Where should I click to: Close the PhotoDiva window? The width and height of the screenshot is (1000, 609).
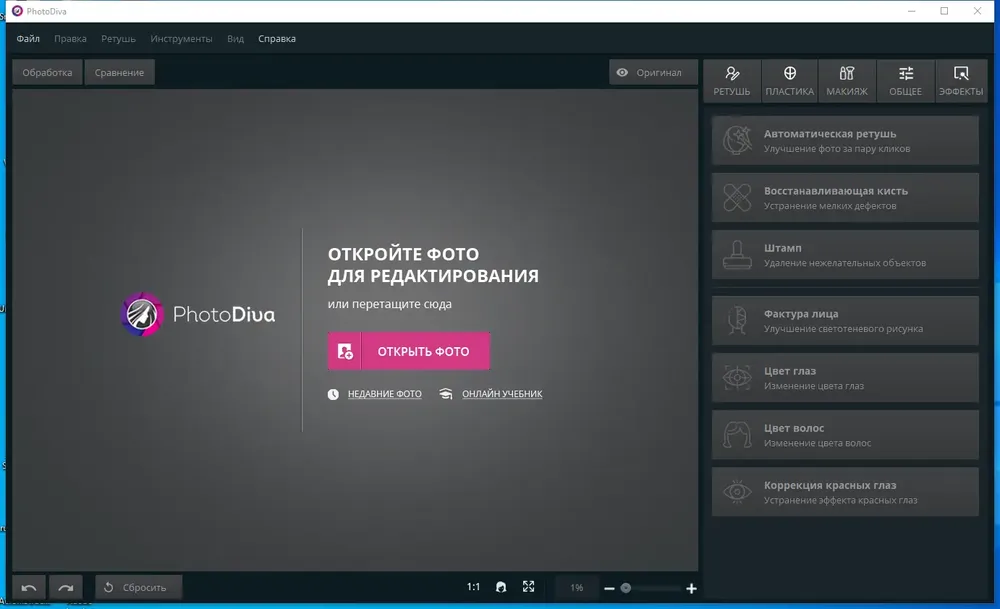click(977, 11)
